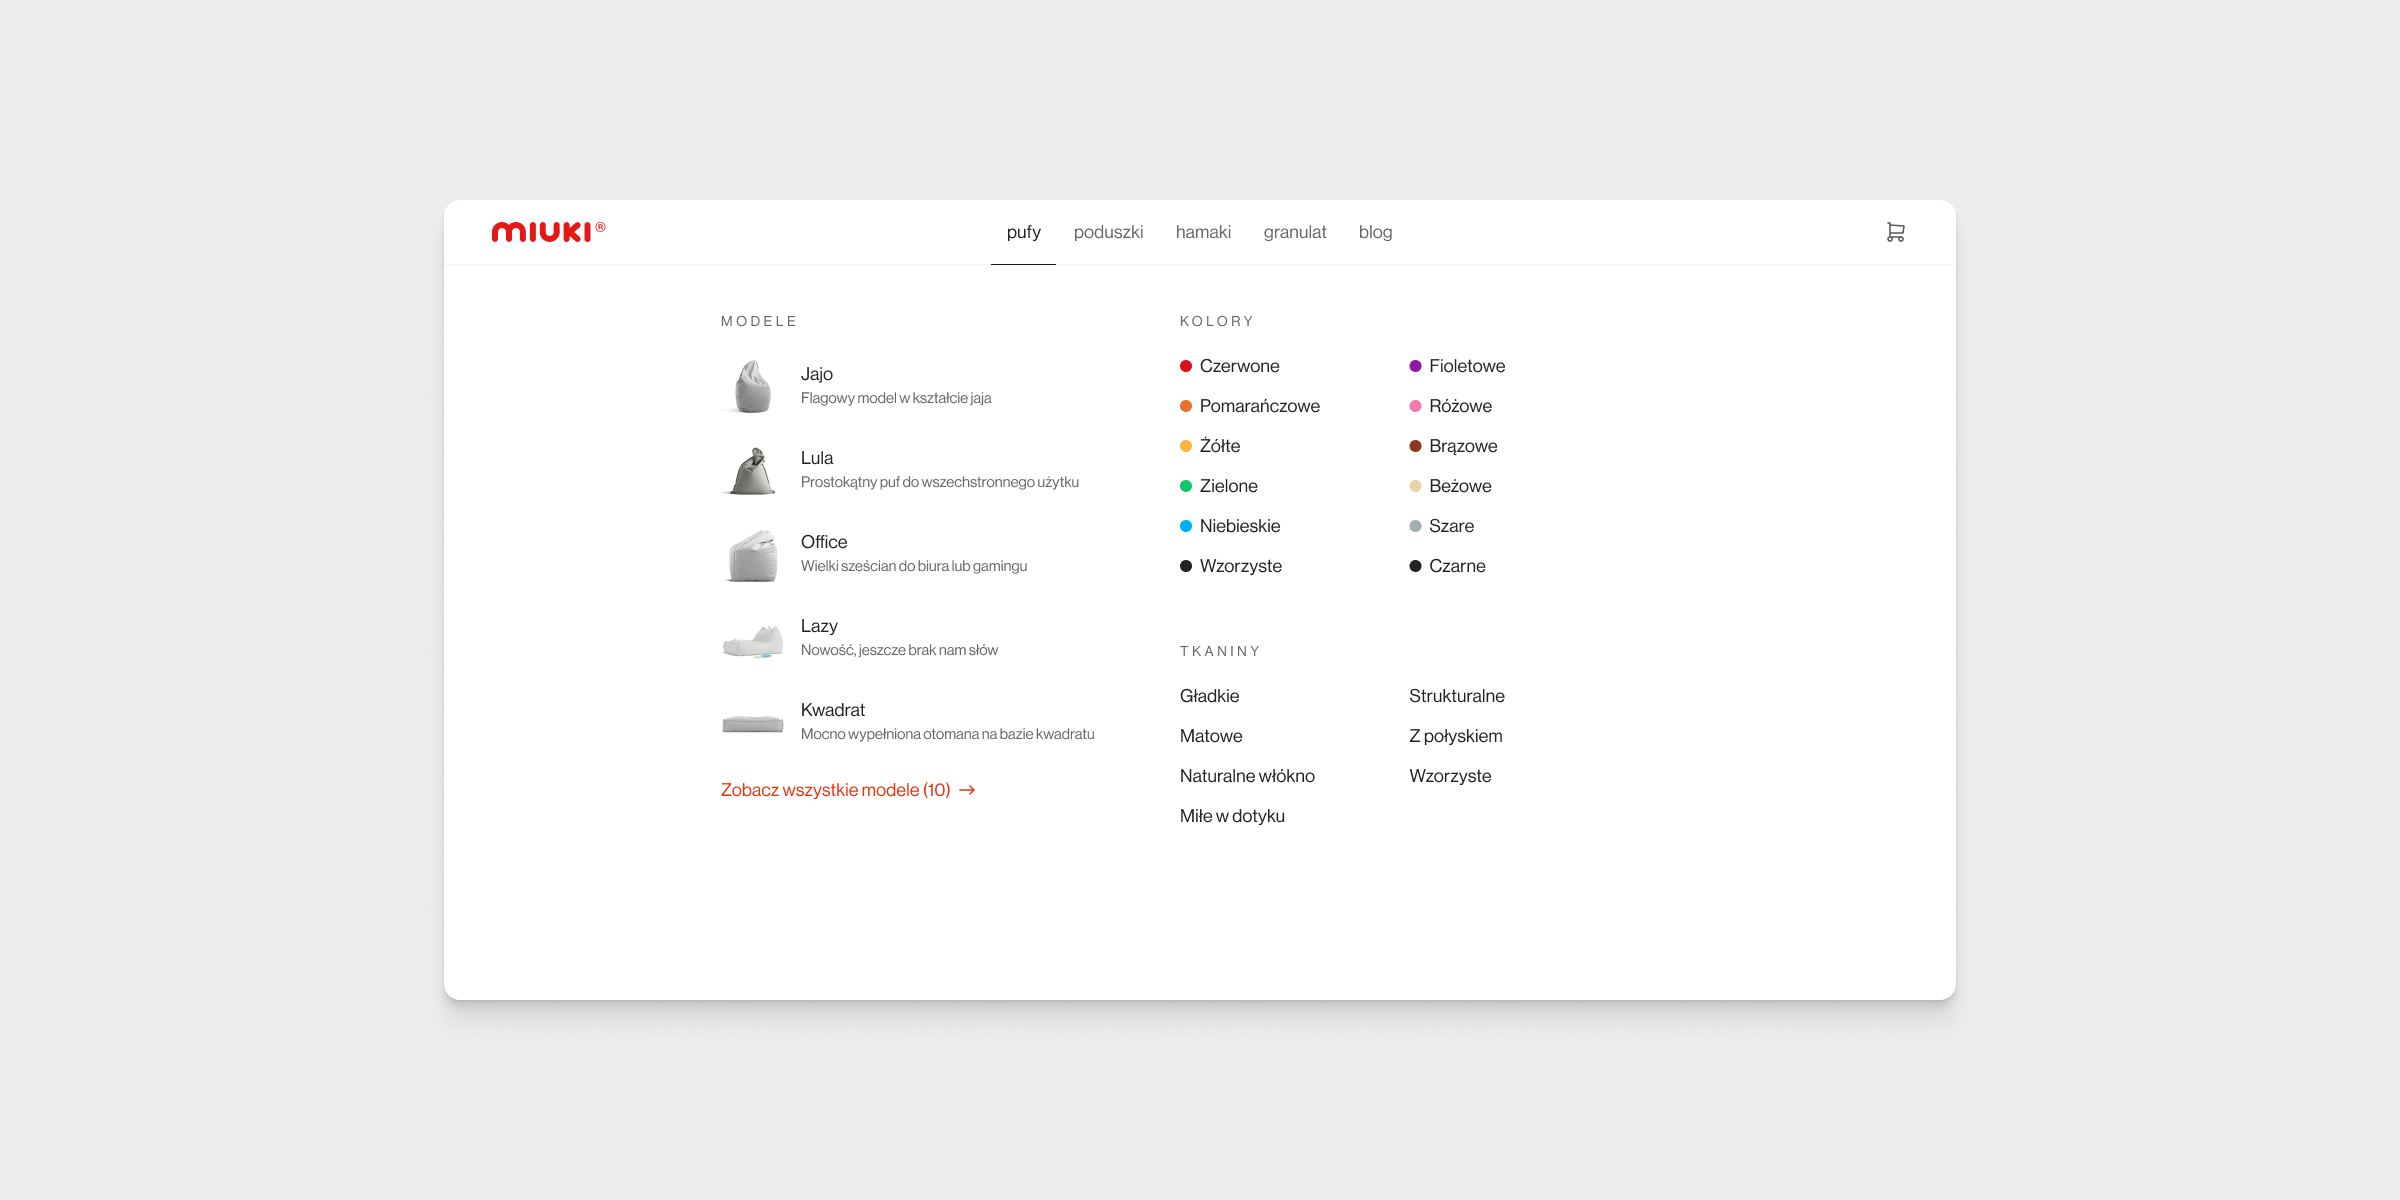The image size is (2400, 1200).
Task: Click the purple Fioletowe color dot
Action: tap(1415, 366)
